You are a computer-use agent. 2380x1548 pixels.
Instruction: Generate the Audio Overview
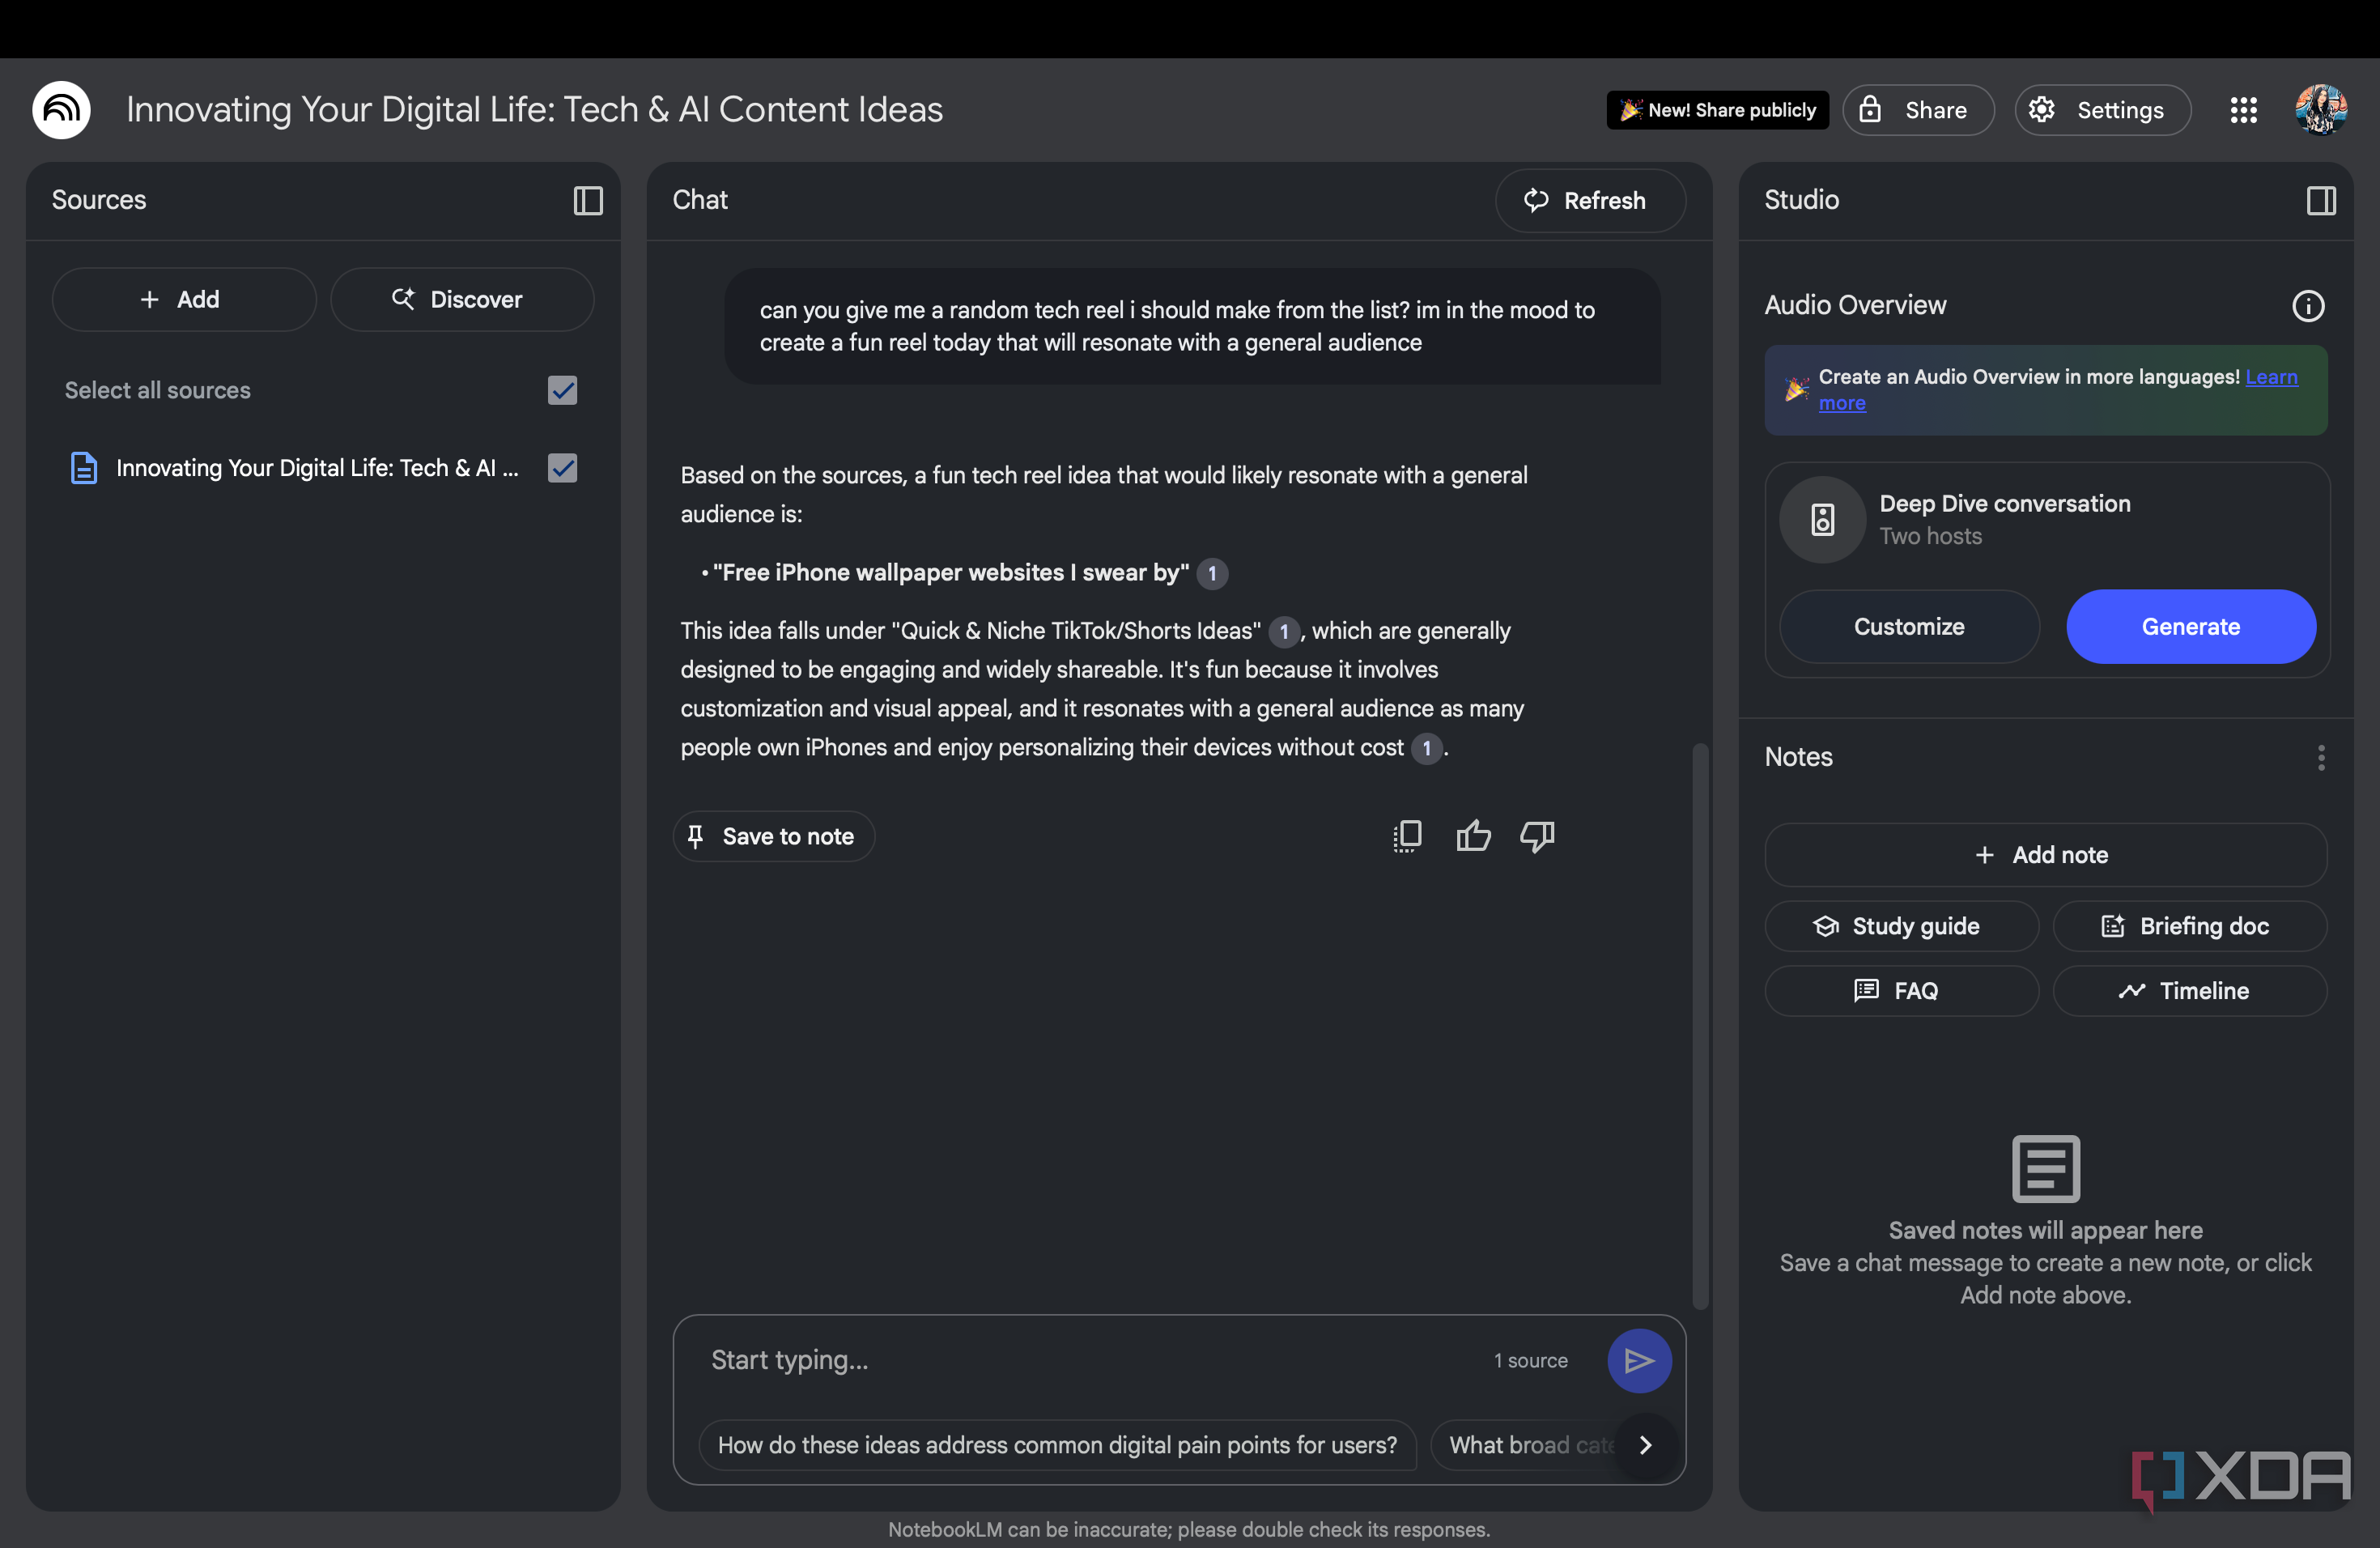pyautogui.click(x=2190, y=627)
